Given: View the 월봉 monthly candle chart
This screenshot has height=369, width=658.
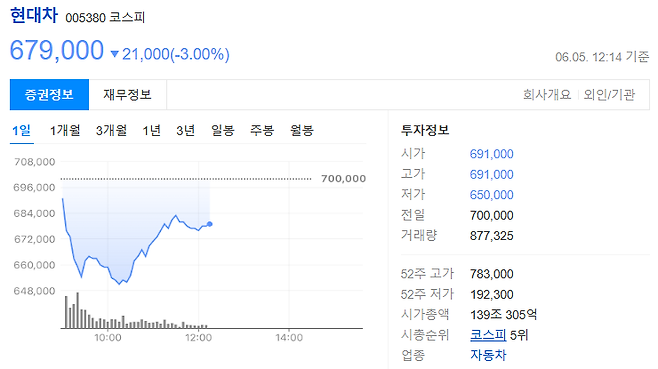Looking at the screenshot, I should click(302, 131).
